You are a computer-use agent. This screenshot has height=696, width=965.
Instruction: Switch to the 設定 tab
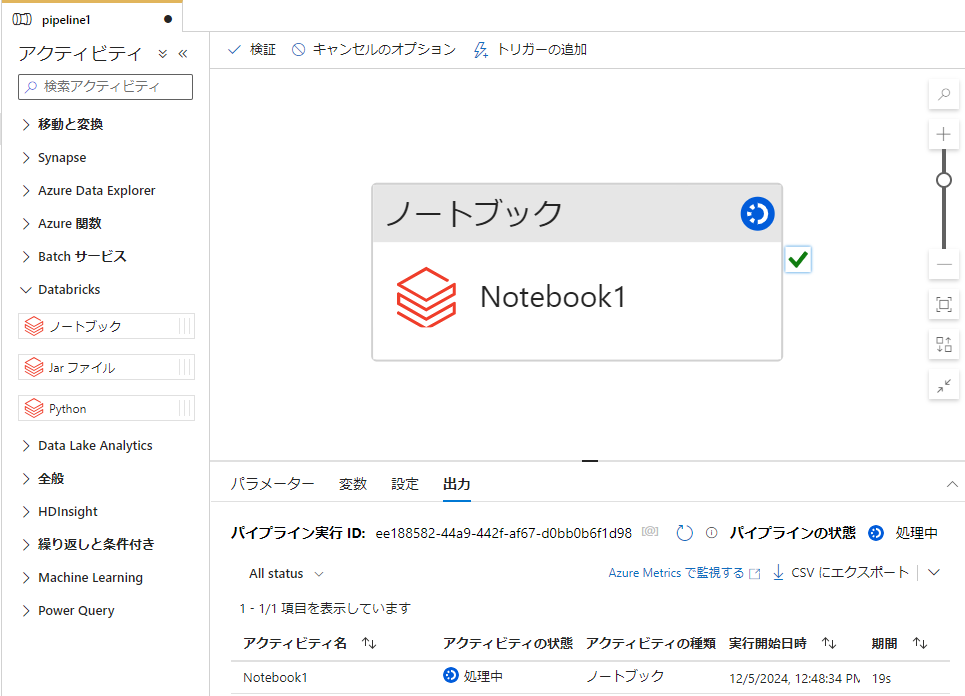pos(405,484)
